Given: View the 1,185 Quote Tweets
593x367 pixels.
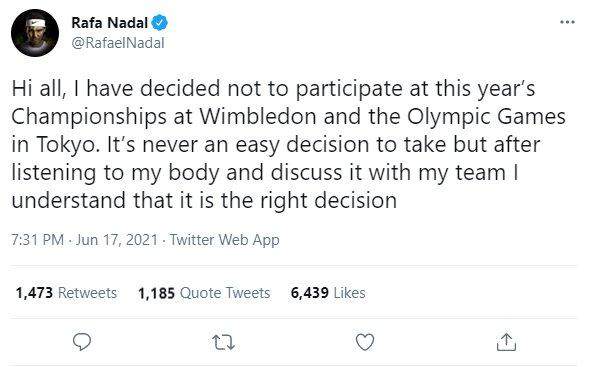Looking at the screenshot, I should (204, 293).
